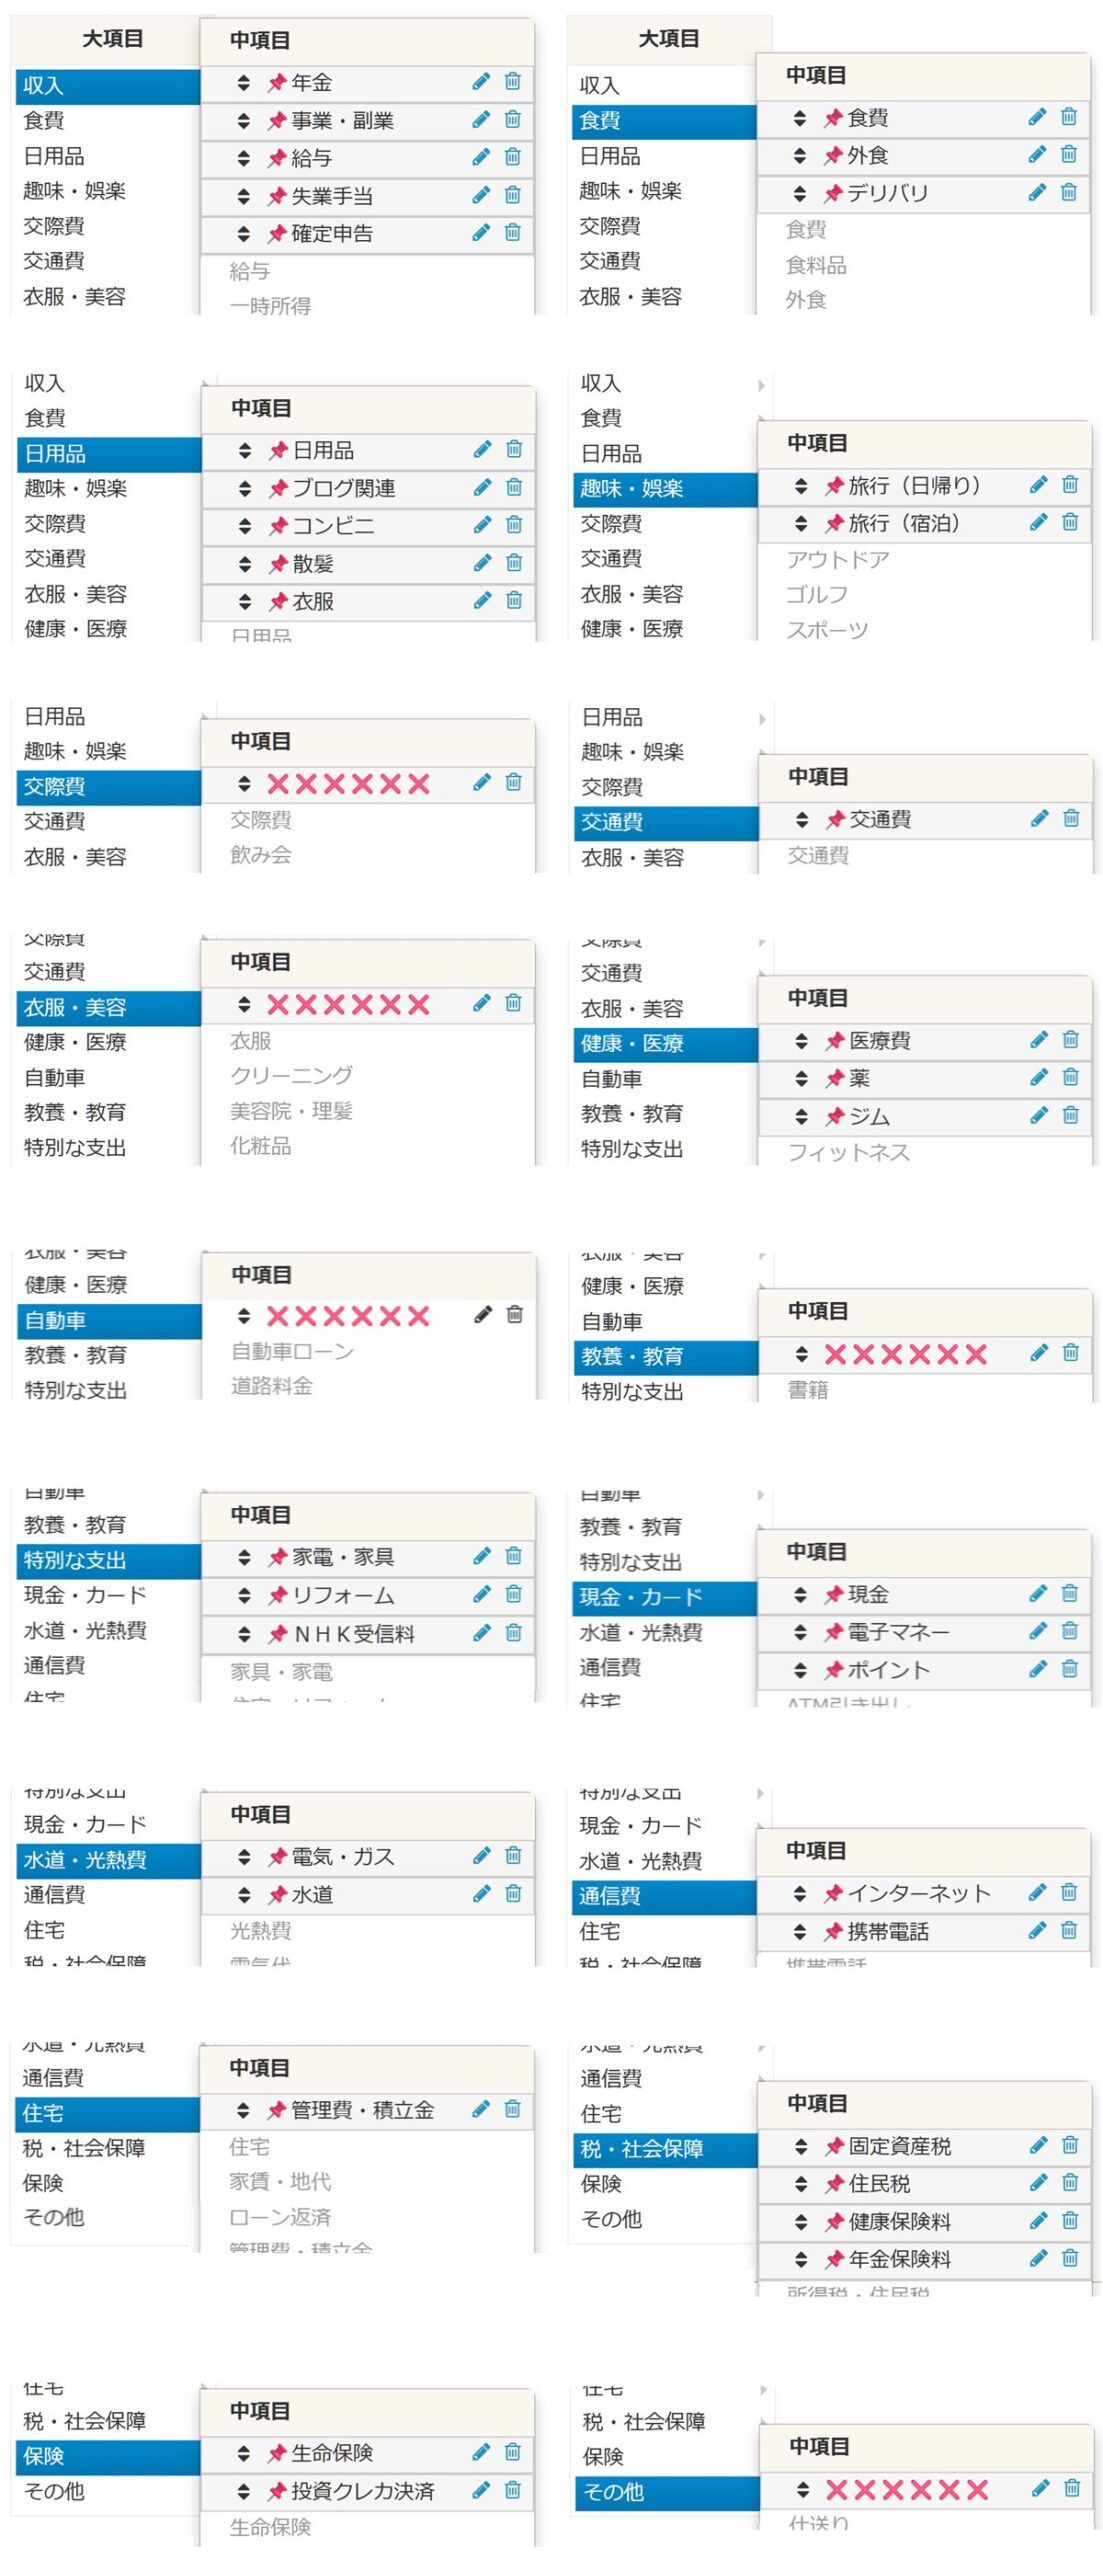This screenshot has height=2560, width=1103.
Task: Click the reorder arrows next to コンビニ
Action: [244, 526]
